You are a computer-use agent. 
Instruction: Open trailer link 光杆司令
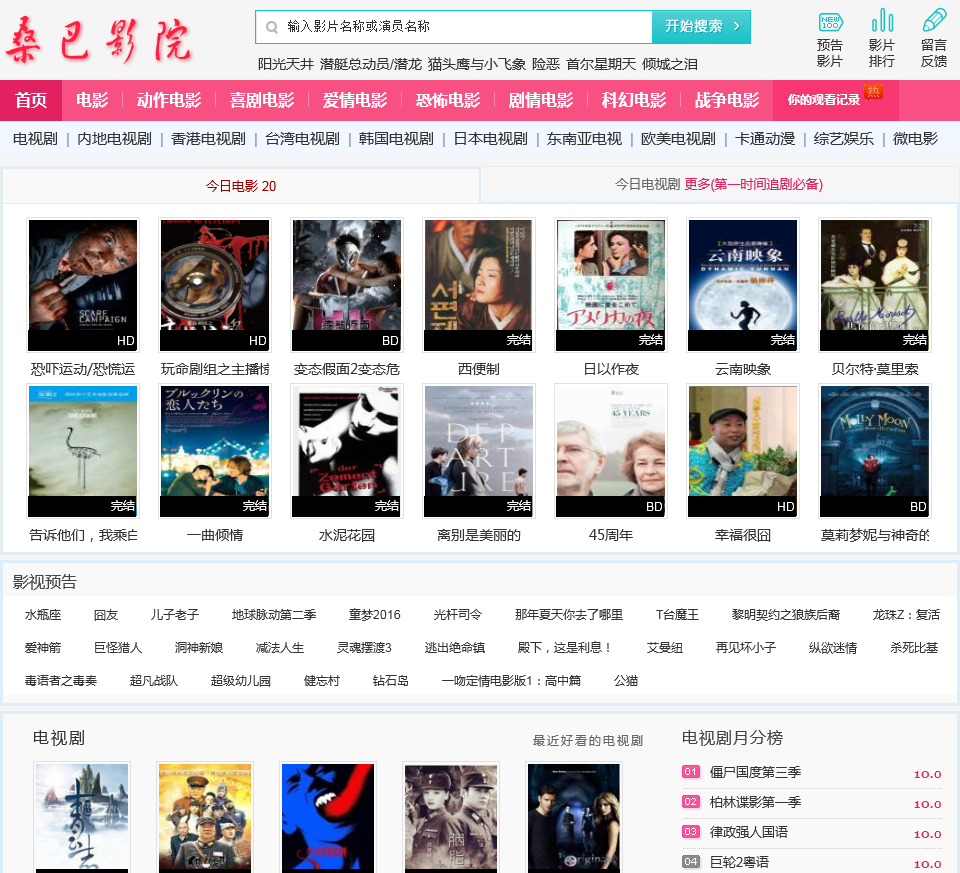[x=458, y=615]
